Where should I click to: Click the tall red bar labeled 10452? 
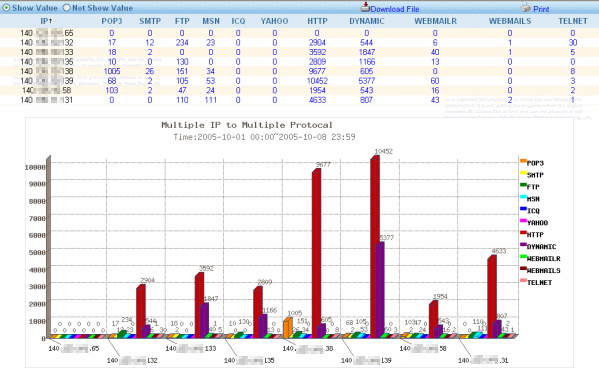375,246
